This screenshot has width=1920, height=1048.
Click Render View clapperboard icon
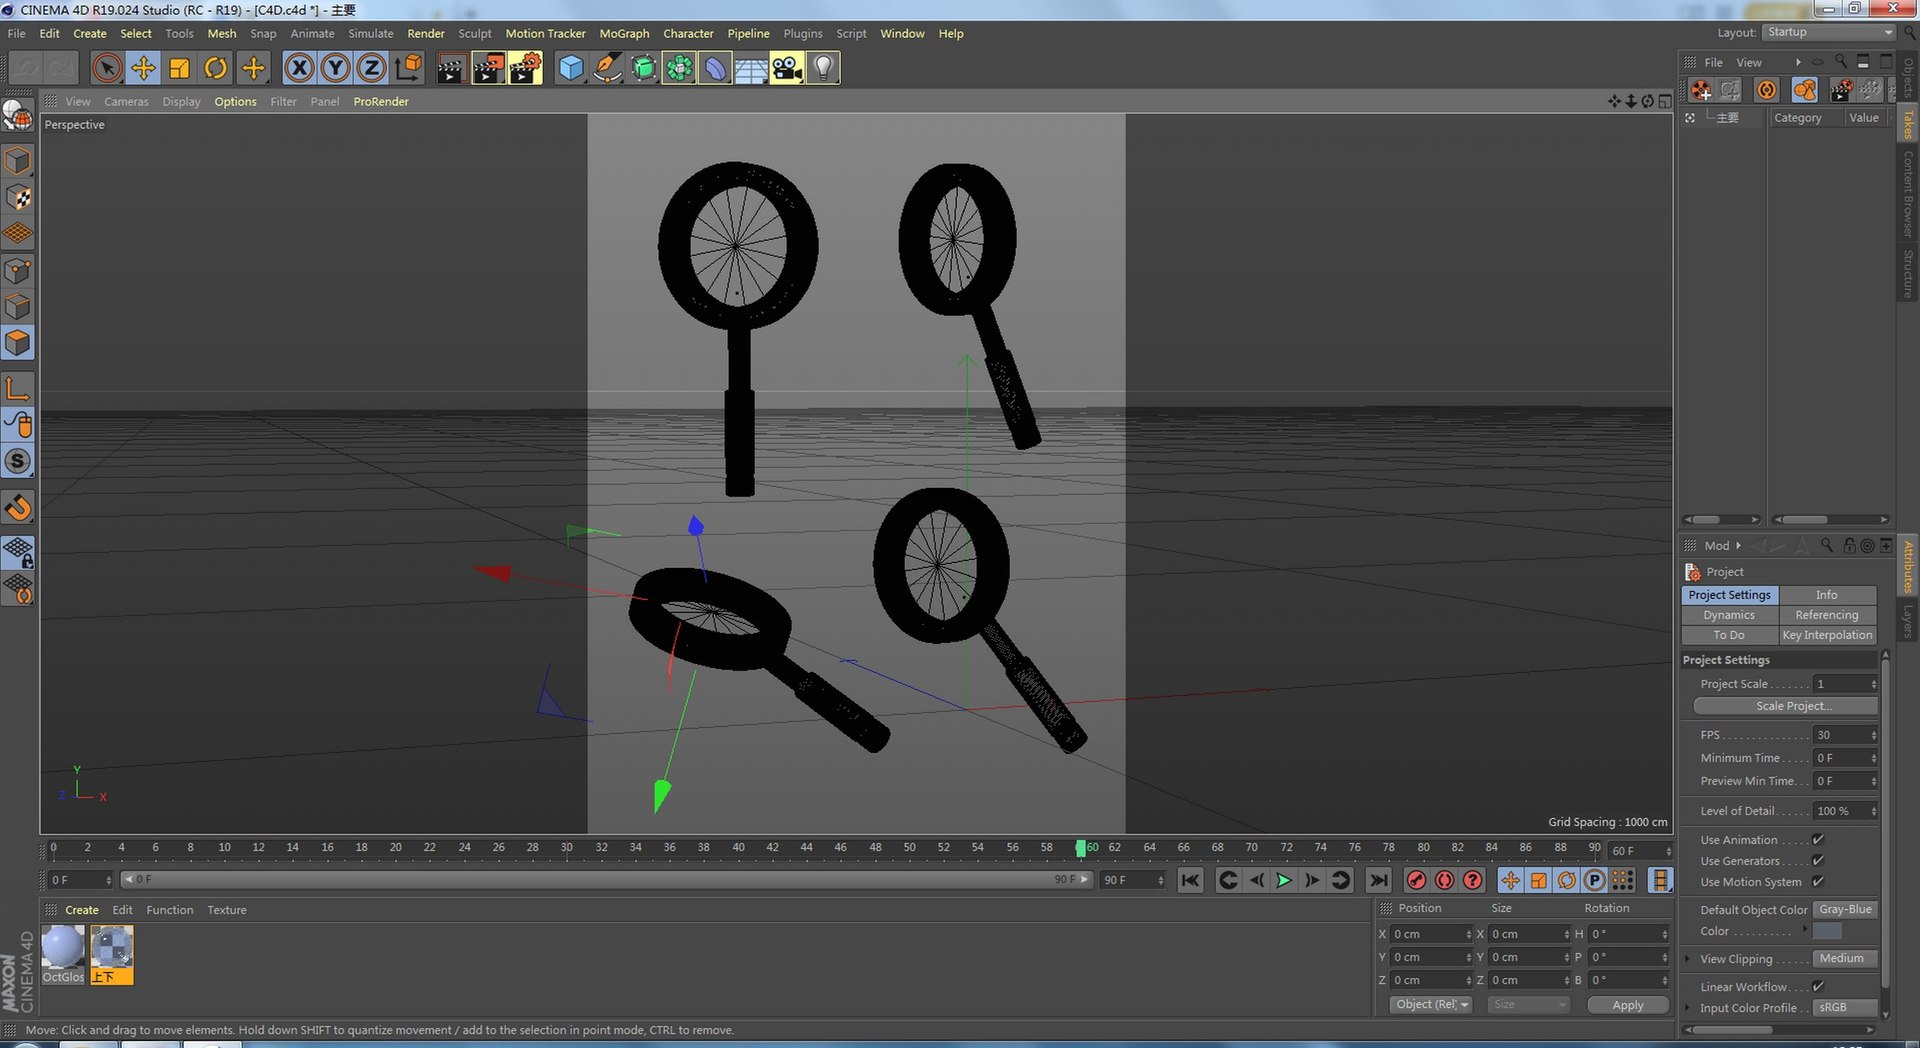point(451,68)
